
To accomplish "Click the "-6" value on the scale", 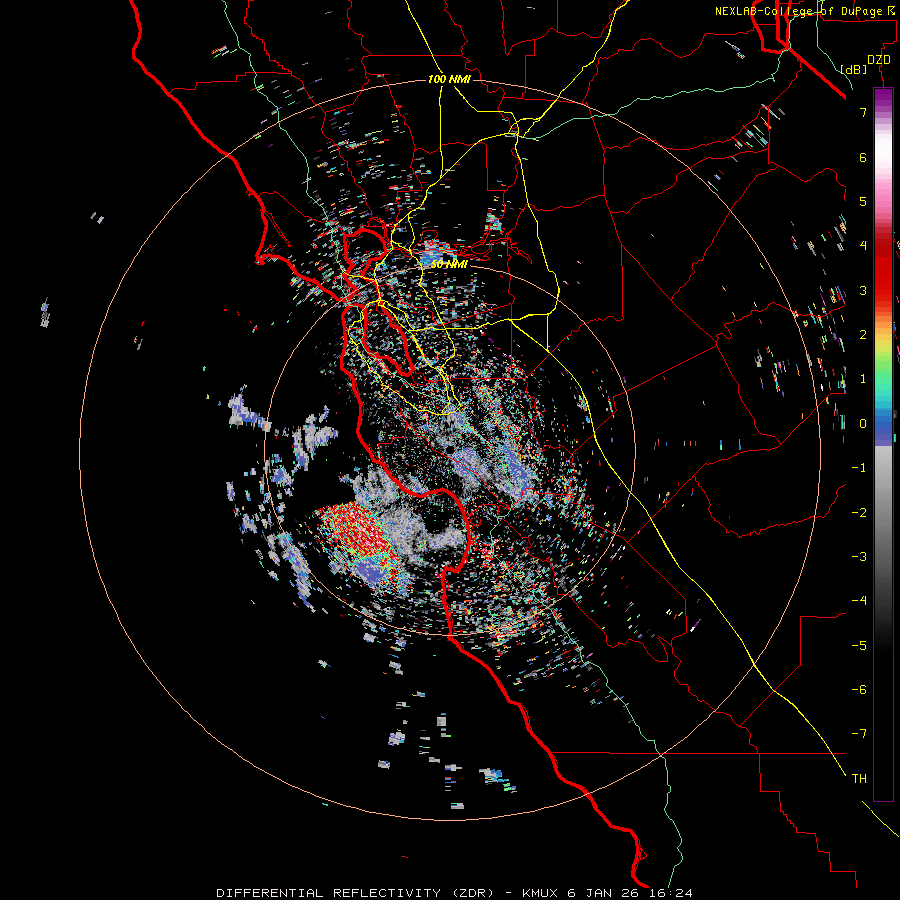I will click(859, 690).
